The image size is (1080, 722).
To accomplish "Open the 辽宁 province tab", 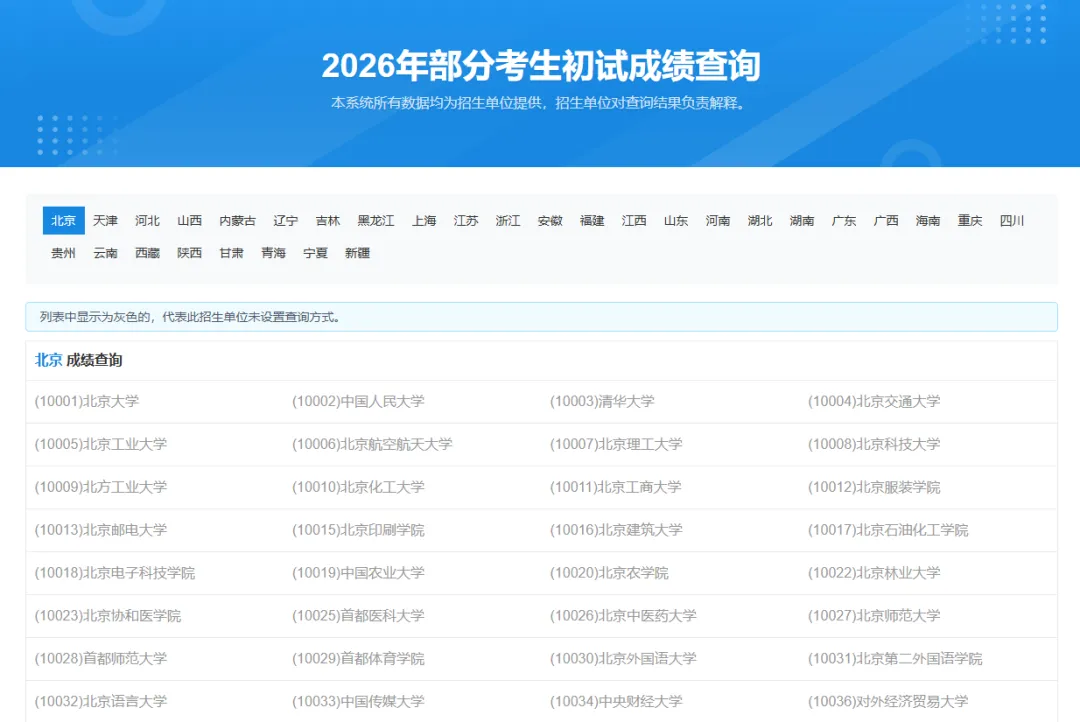I will (286, 220).
